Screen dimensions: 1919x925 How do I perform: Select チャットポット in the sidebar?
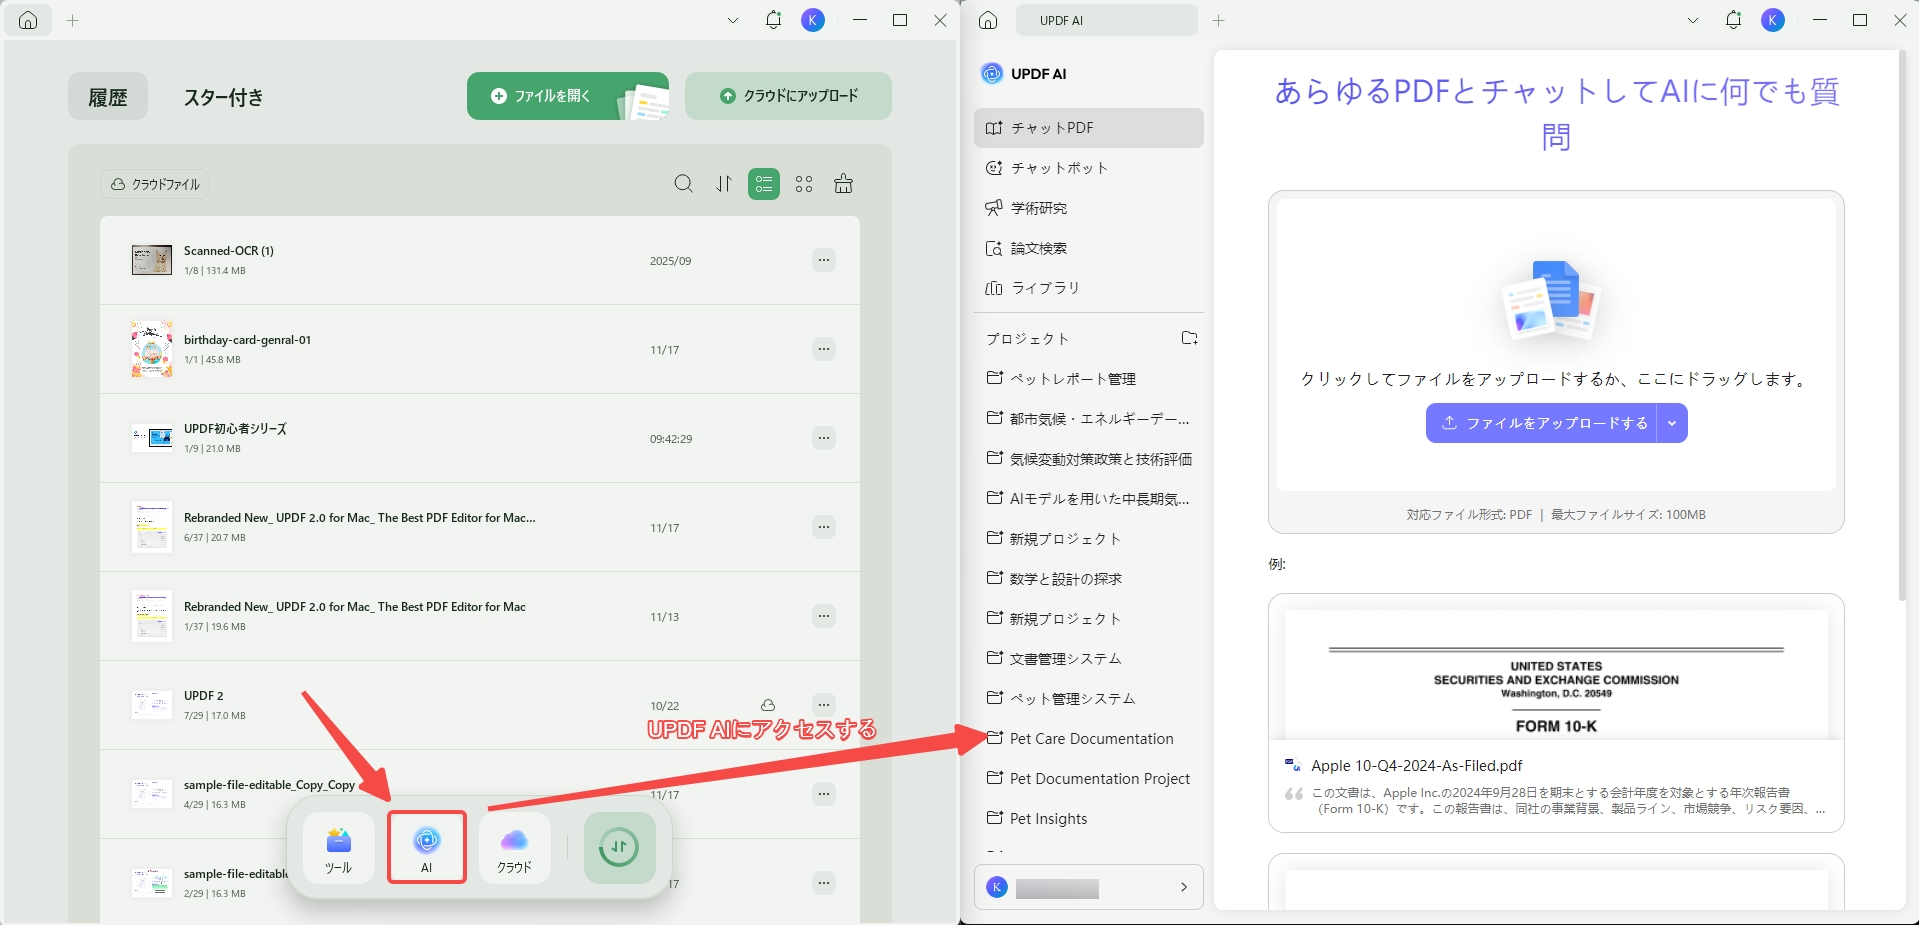pyautogui.click(x=1060, y=168)
